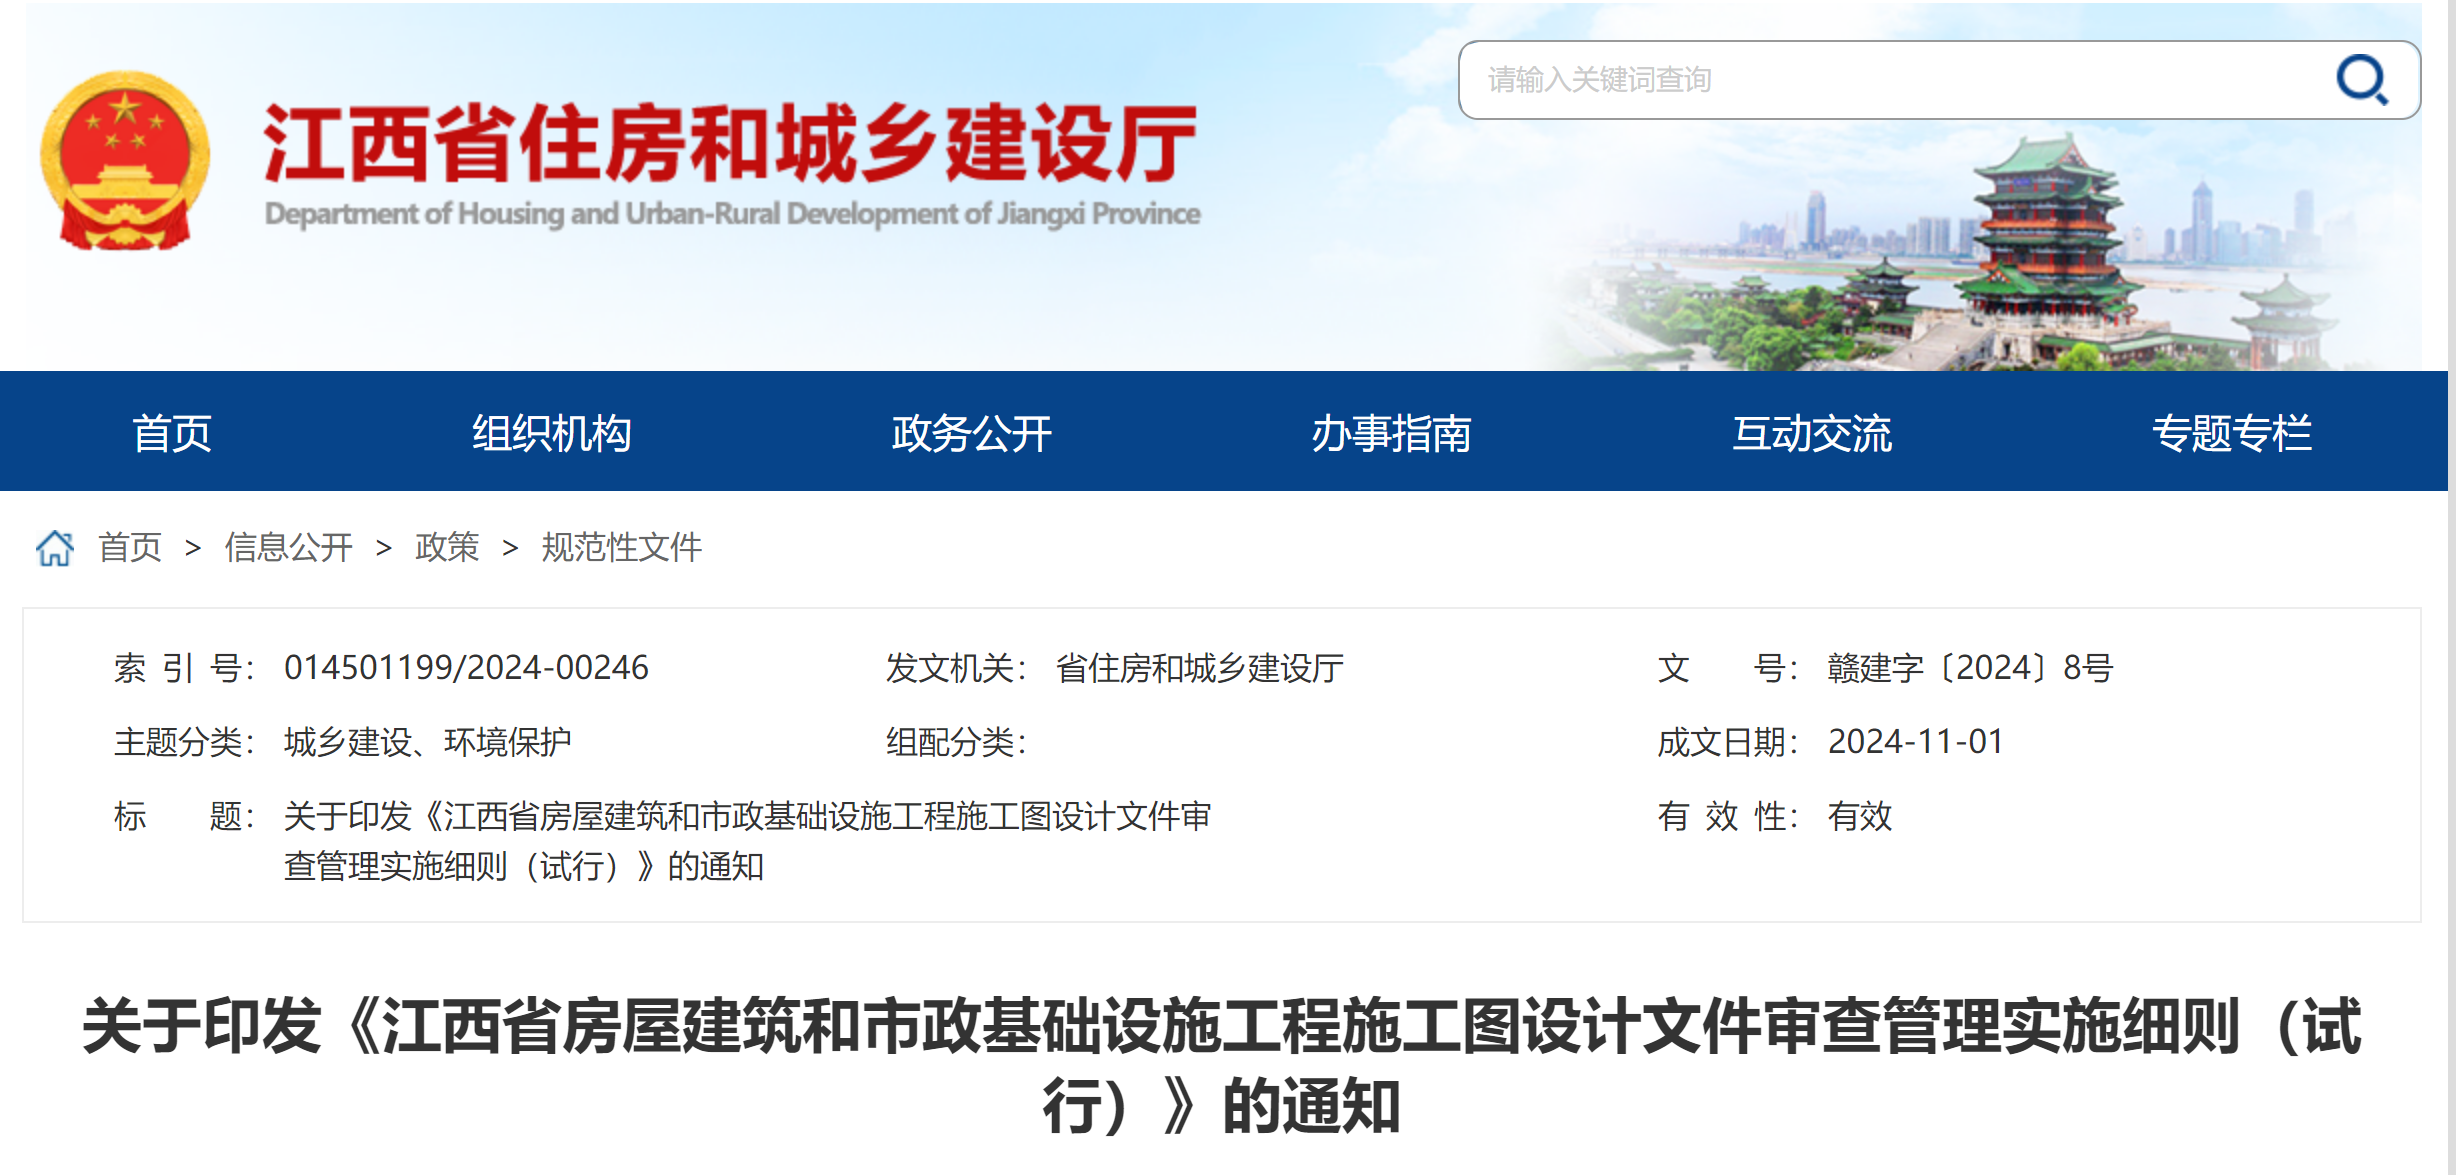Open the 办事指南 navigation menu item
This screenshot has height=1175, width=2456.
pos(1392,433)
